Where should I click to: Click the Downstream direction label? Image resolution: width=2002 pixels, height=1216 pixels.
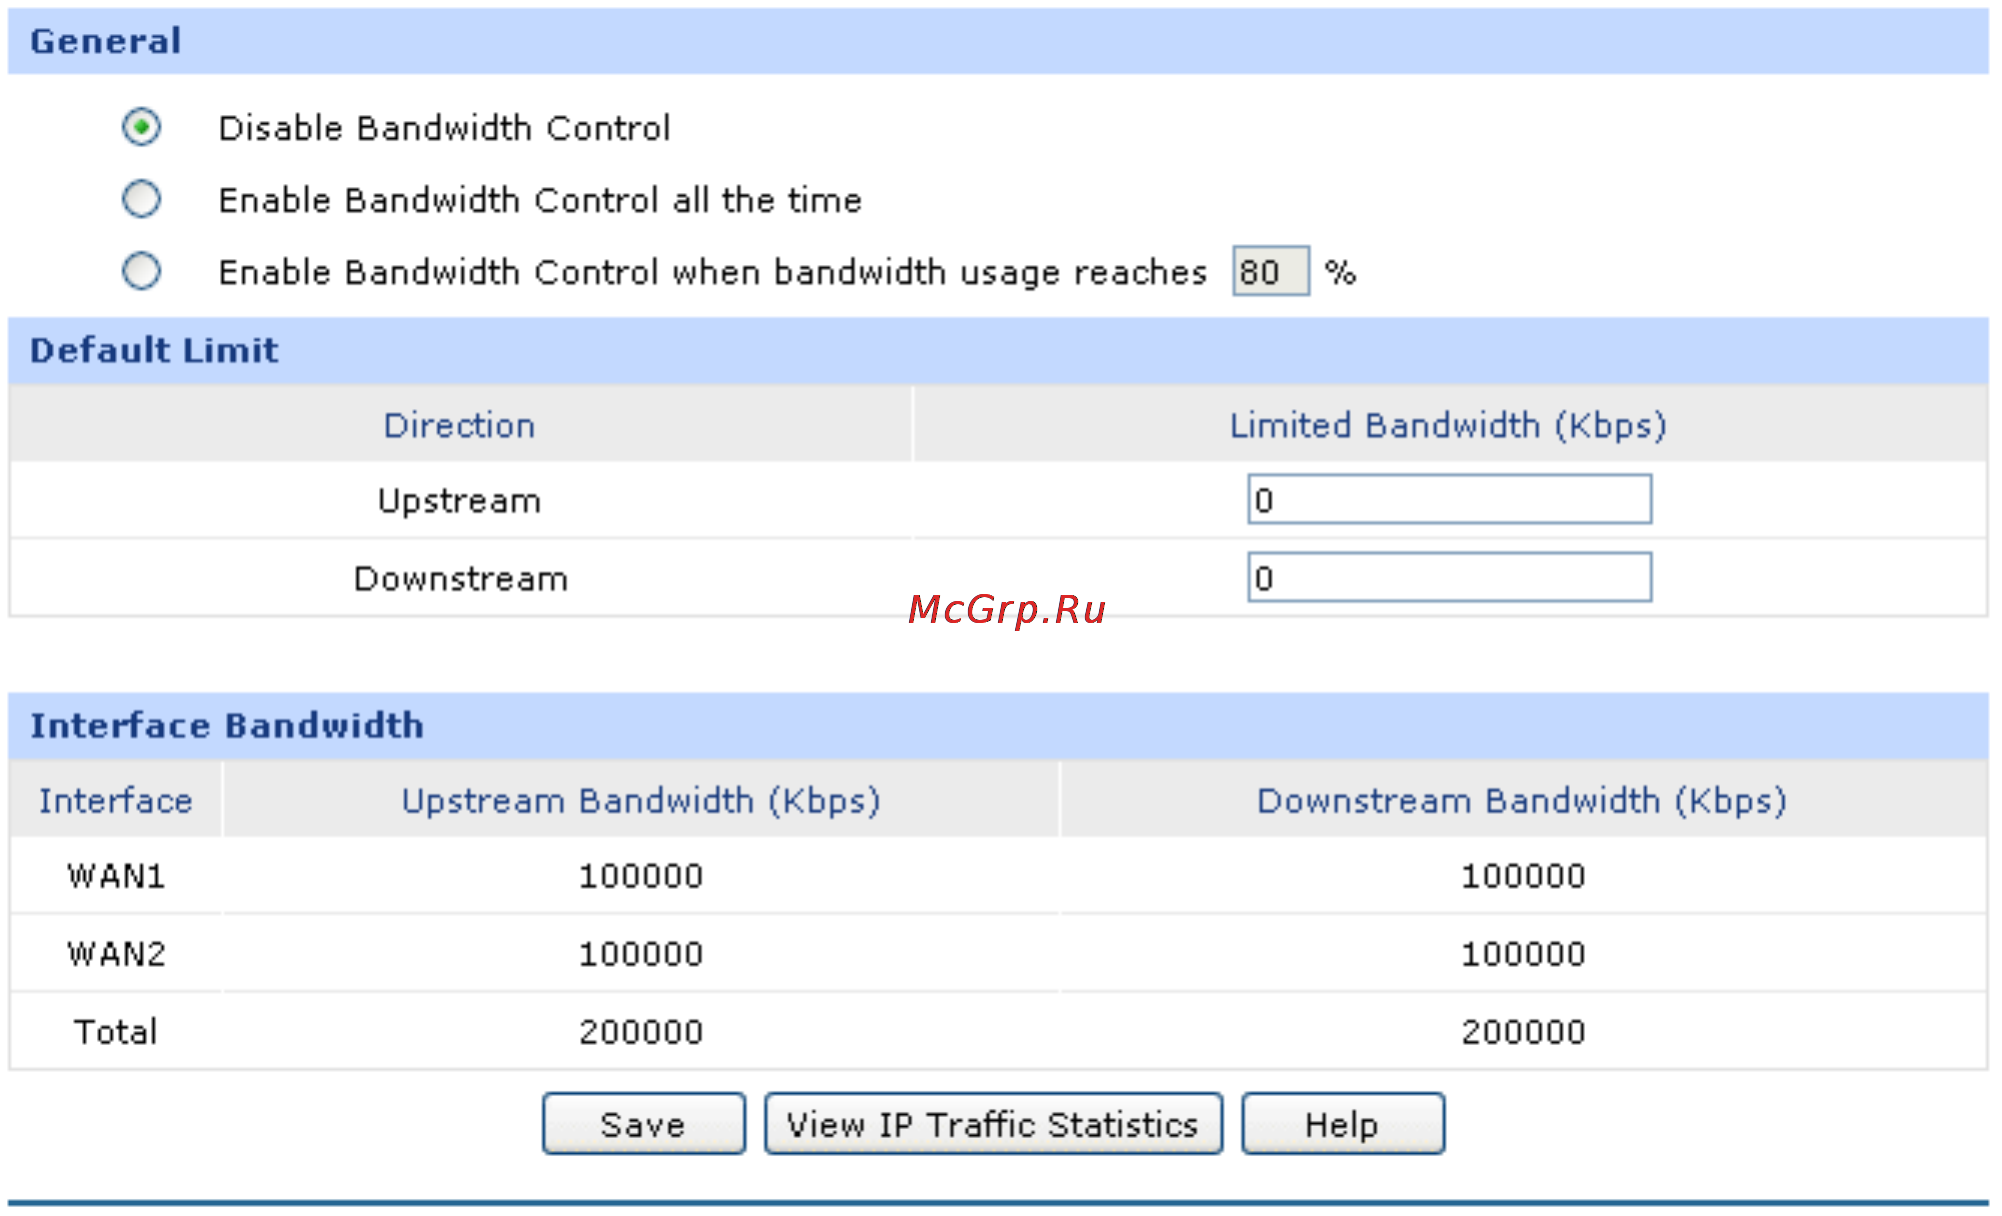(461, 578)
